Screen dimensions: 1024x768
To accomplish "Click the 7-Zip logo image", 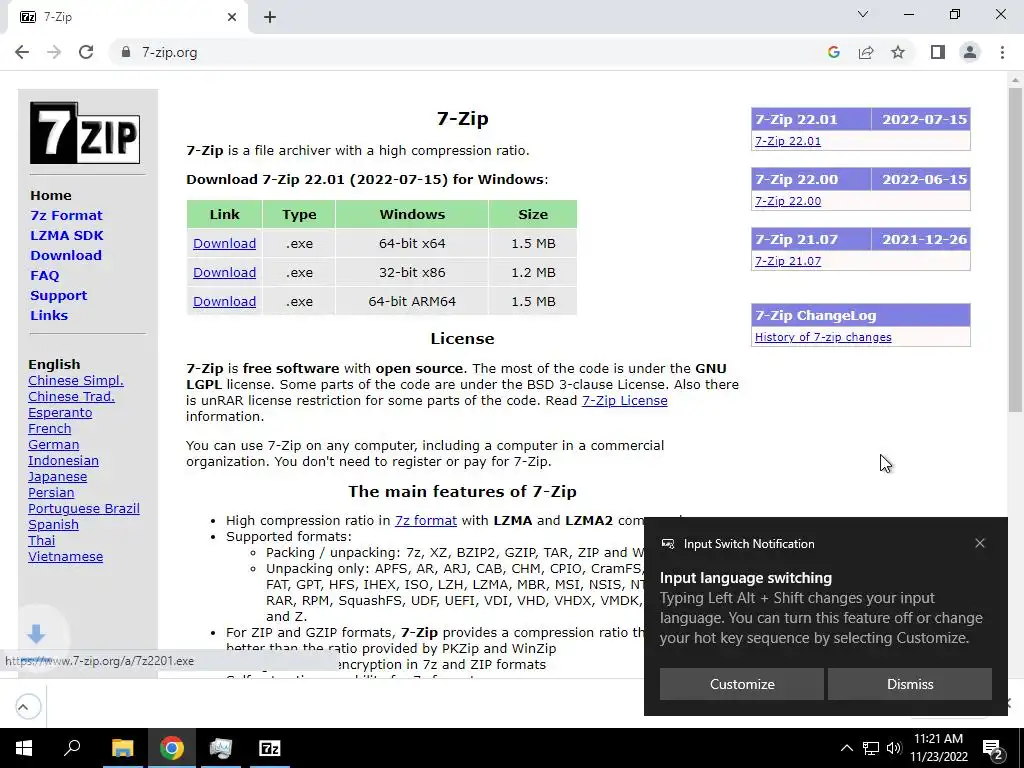I will pos(85,133).
